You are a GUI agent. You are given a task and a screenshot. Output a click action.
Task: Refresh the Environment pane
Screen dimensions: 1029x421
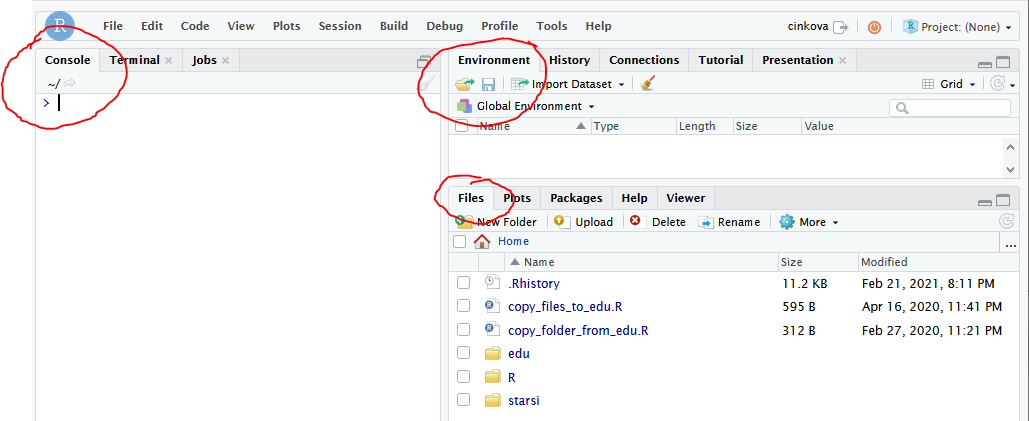click(997, 85)
